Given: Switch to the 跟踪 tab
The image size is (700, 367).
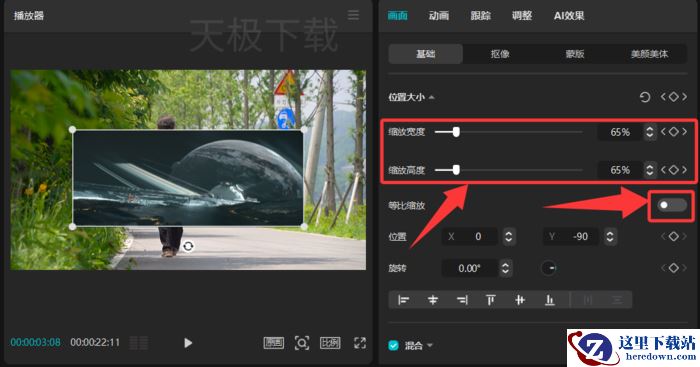Looking at the screenshot, I should (x=480, y=16).
